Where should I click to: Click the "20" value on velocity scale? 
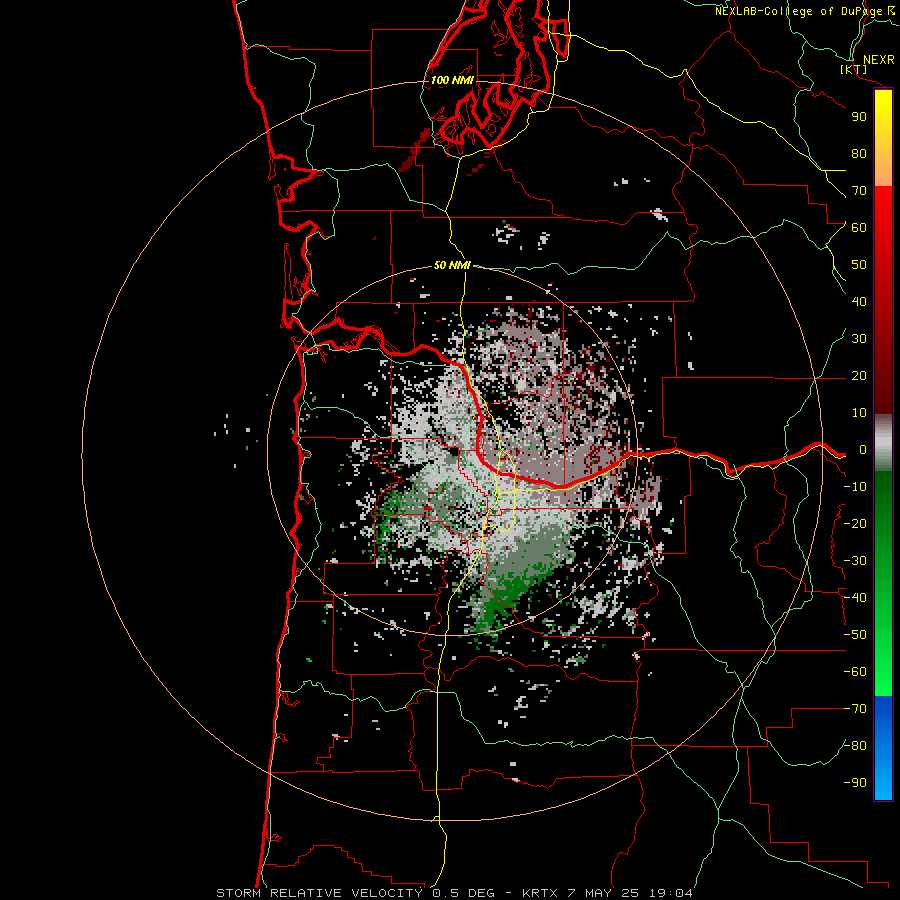(859, 376)
